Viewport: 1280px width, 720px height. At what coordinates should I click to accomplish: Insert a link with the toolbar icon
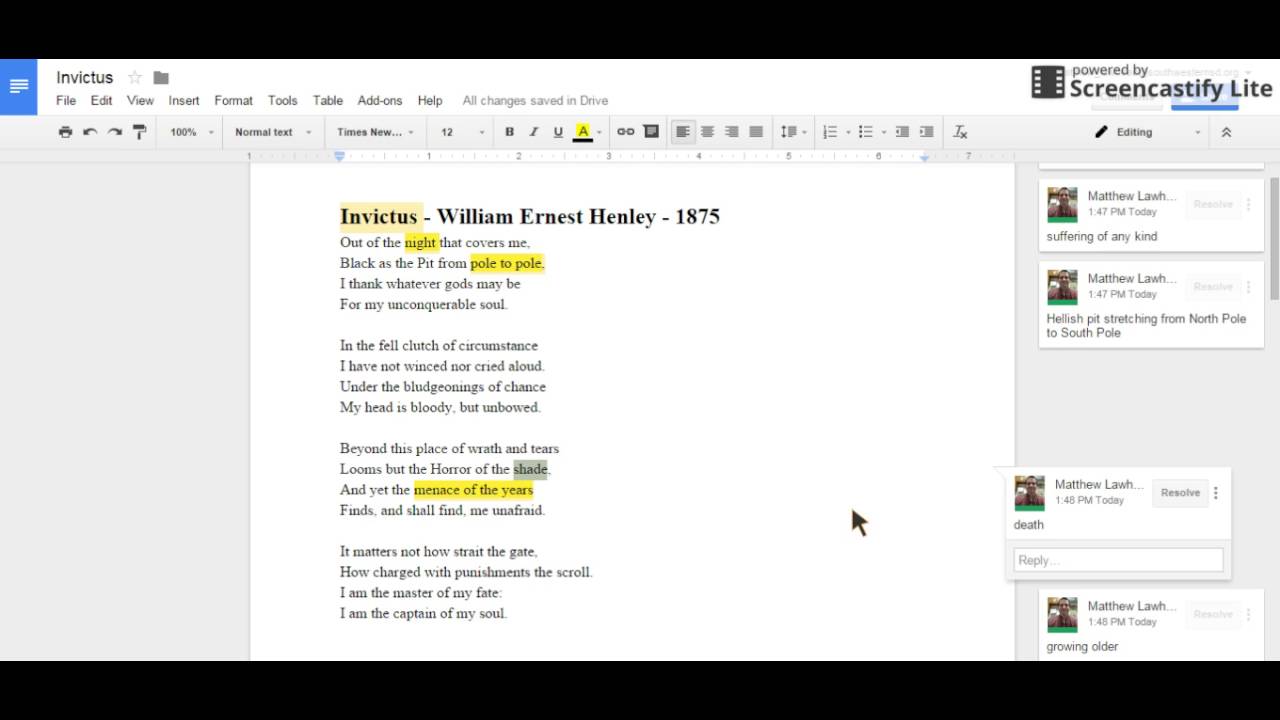tap(626, 132)
